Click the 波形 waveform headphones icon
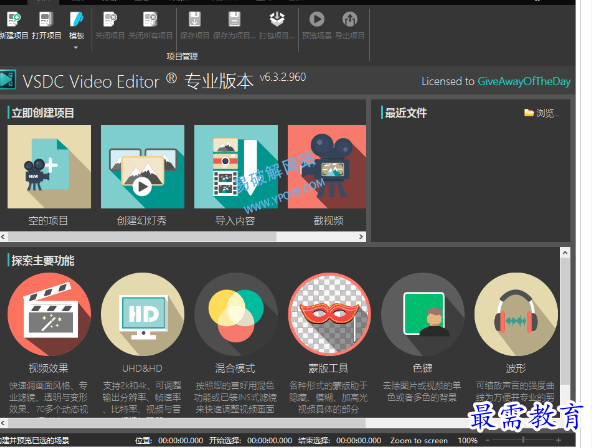Screen dimensions: 592x448 point(516,314)
